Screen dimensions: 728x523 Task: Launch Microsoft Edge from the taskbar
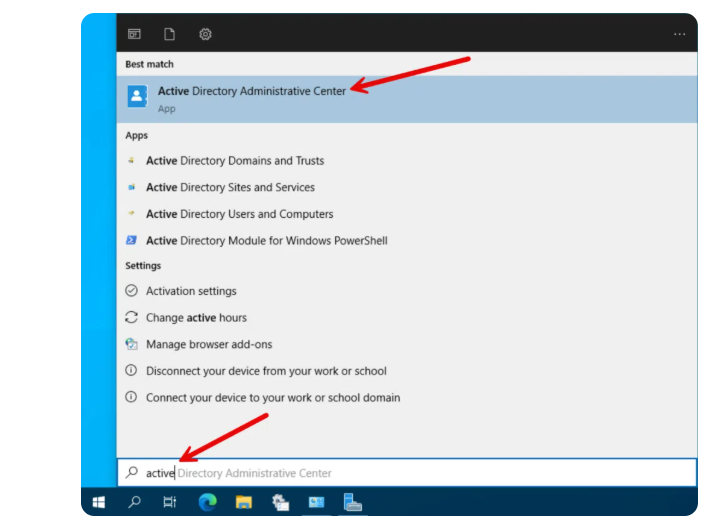[x=207, y=502]
